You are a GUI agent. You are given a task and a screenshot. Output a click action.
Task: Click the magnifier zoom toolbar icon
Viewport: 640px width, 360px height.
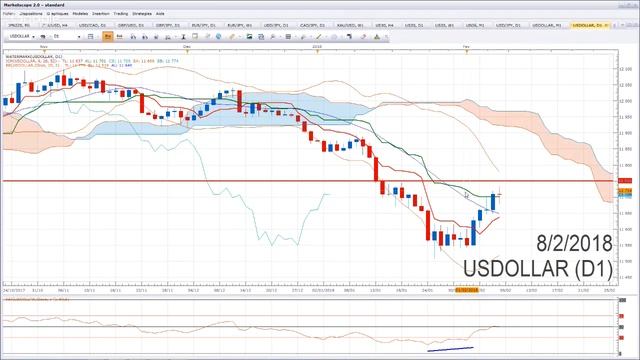pos(273,37)
